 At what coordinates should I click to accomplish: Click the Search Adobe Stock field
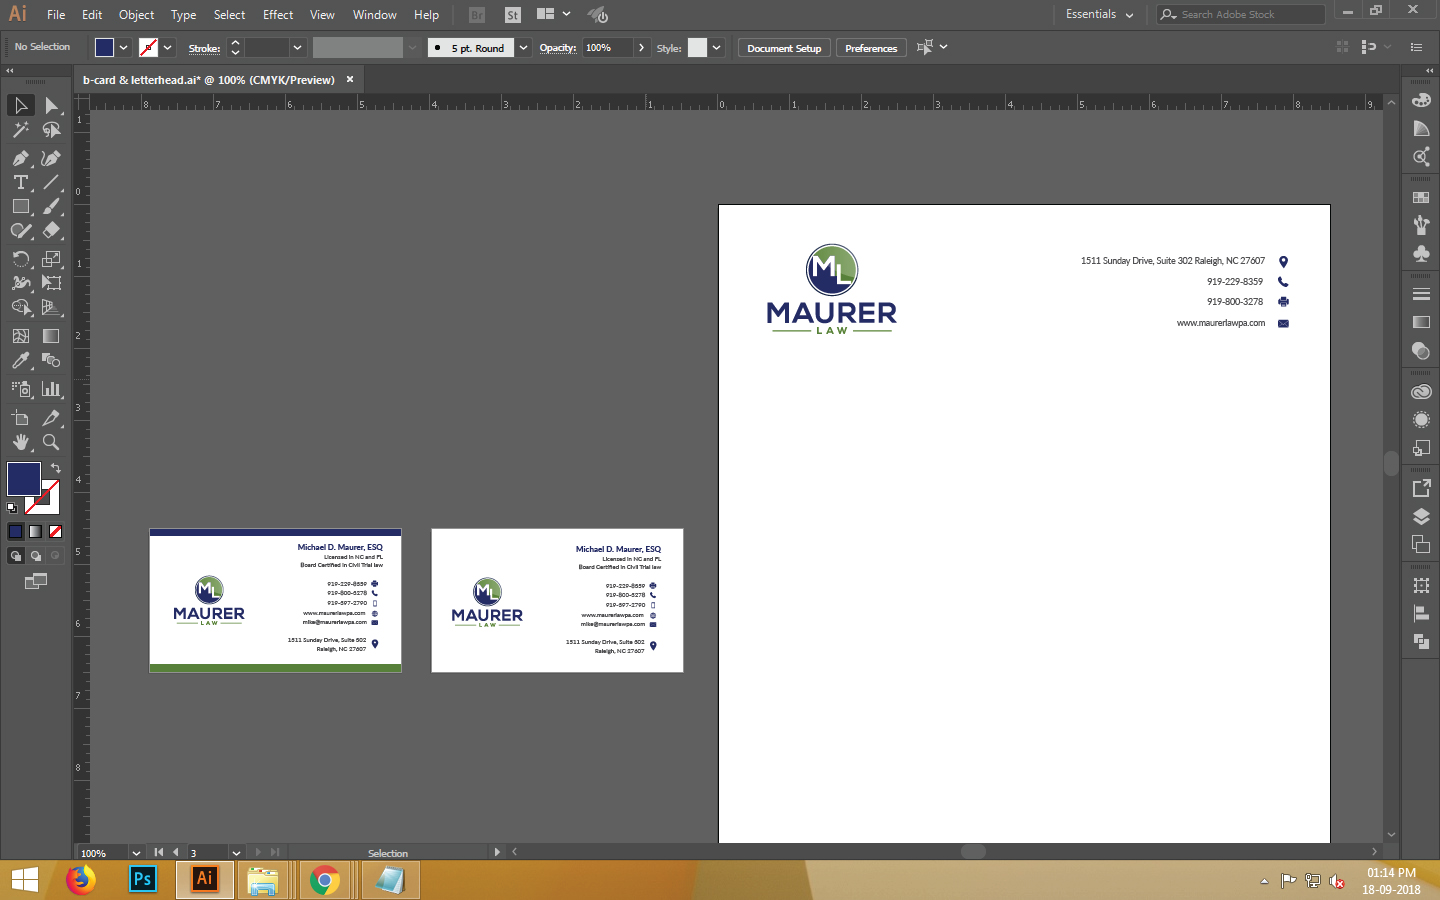[x=1241, y=14]
